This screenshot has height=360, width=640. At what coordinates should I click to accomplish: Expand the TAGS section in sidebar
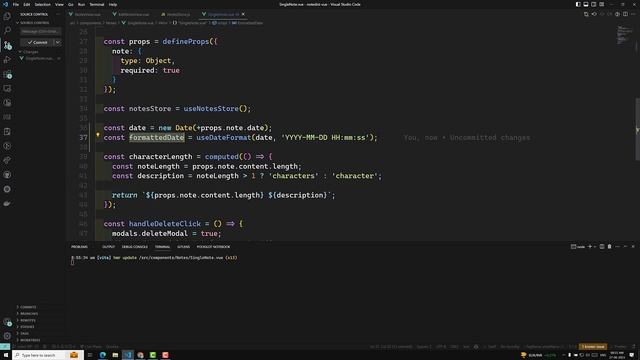point(24,333)
